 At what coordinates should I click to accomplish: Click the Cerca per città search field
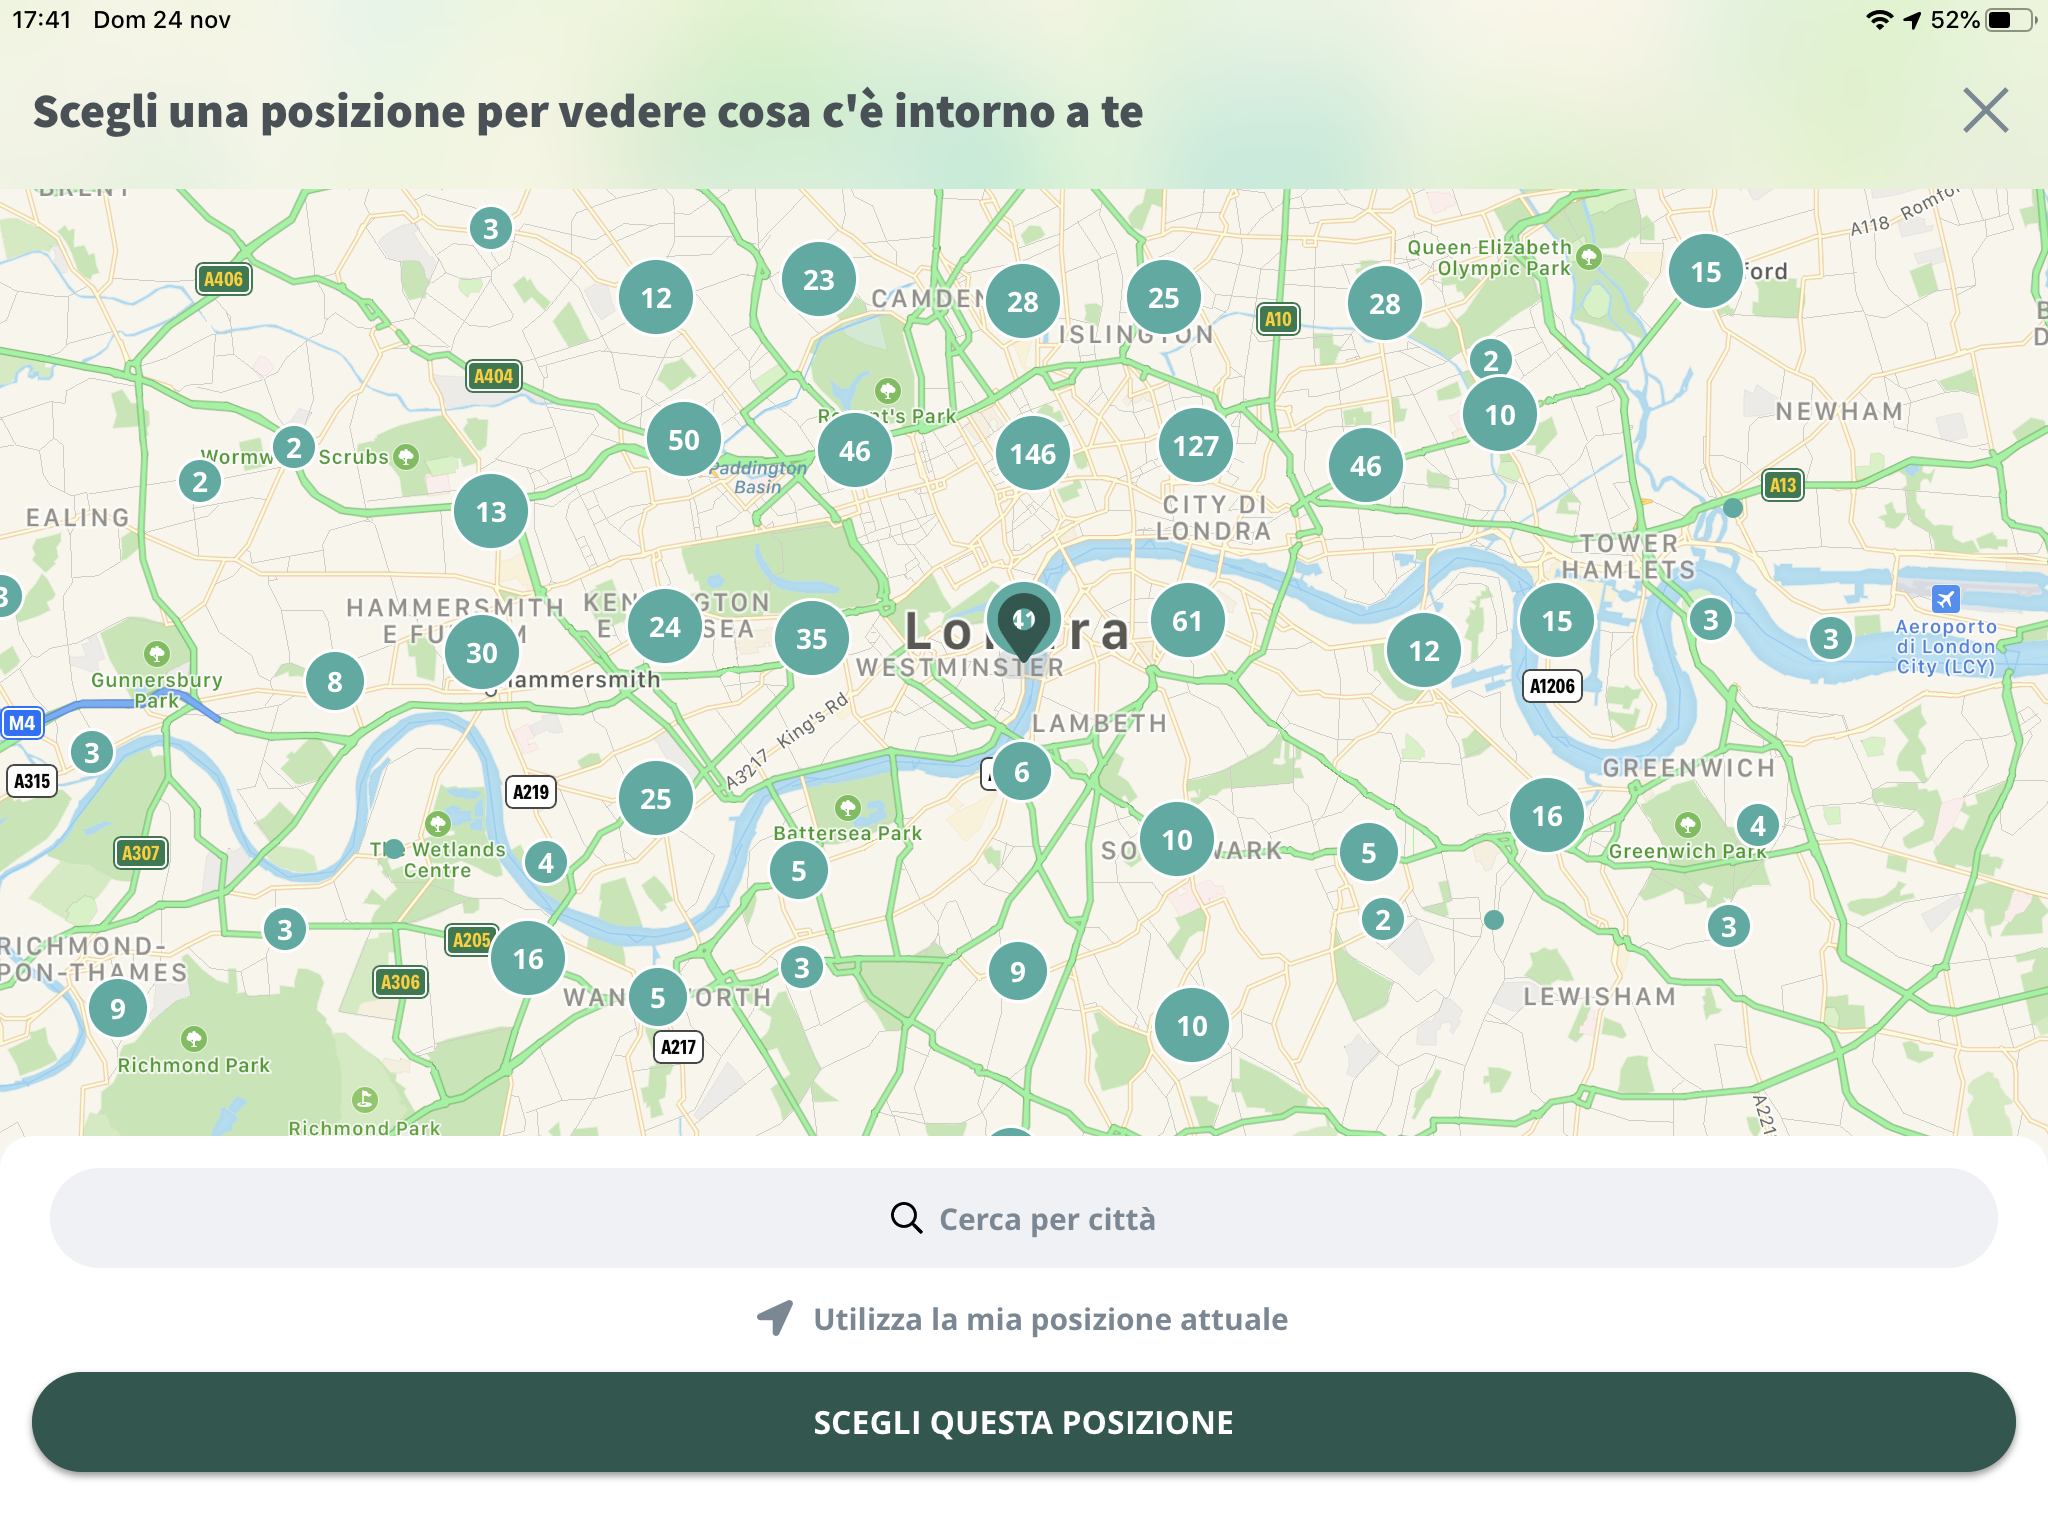pos(1024,1219)
